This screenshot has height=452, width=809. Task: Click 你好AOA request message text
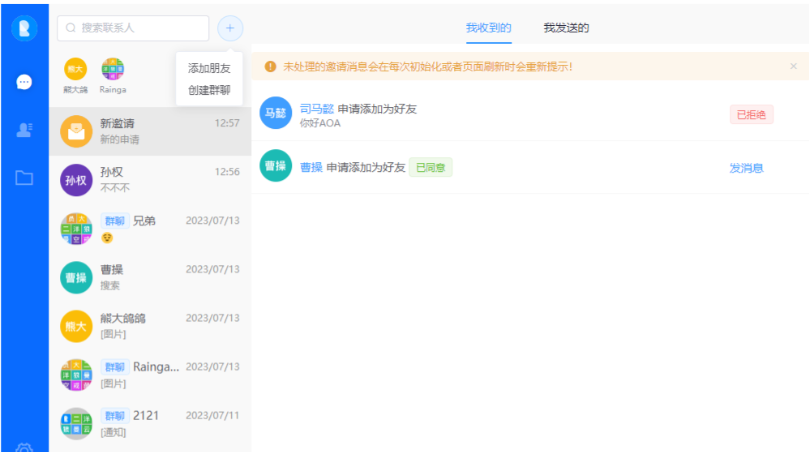click(x=320, y=123)
